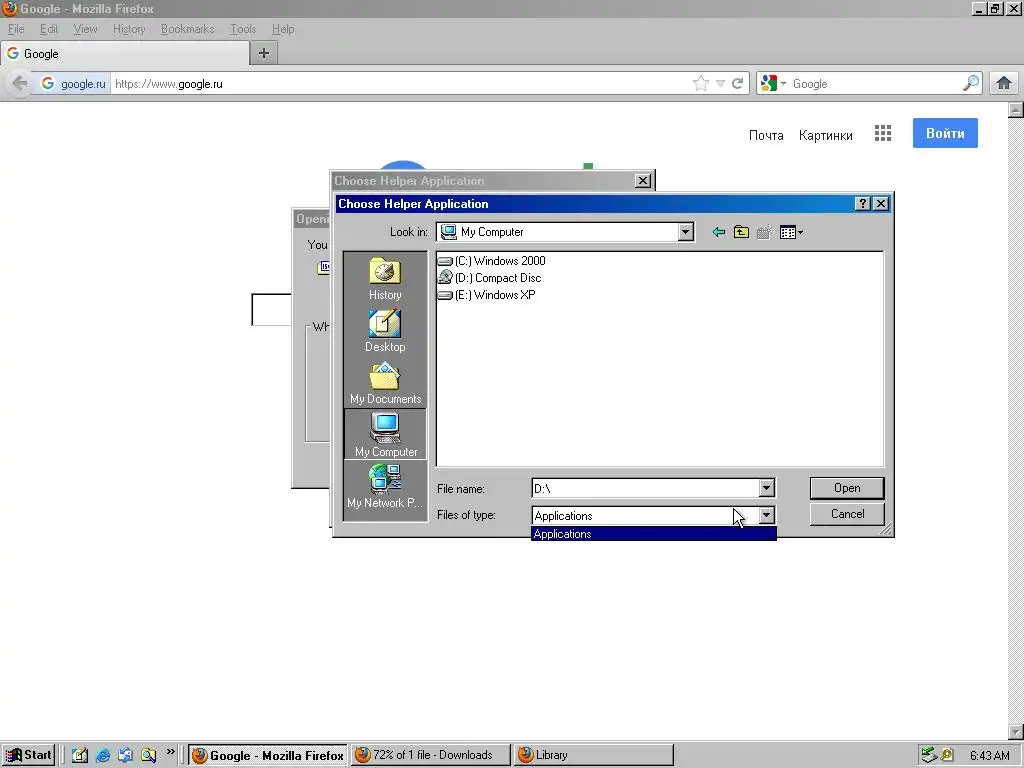Image resolution: width=1024 pixels, height=768 pixels.
Task: Choose Applications in the dropdown list
Action: [x=654, y=534]
